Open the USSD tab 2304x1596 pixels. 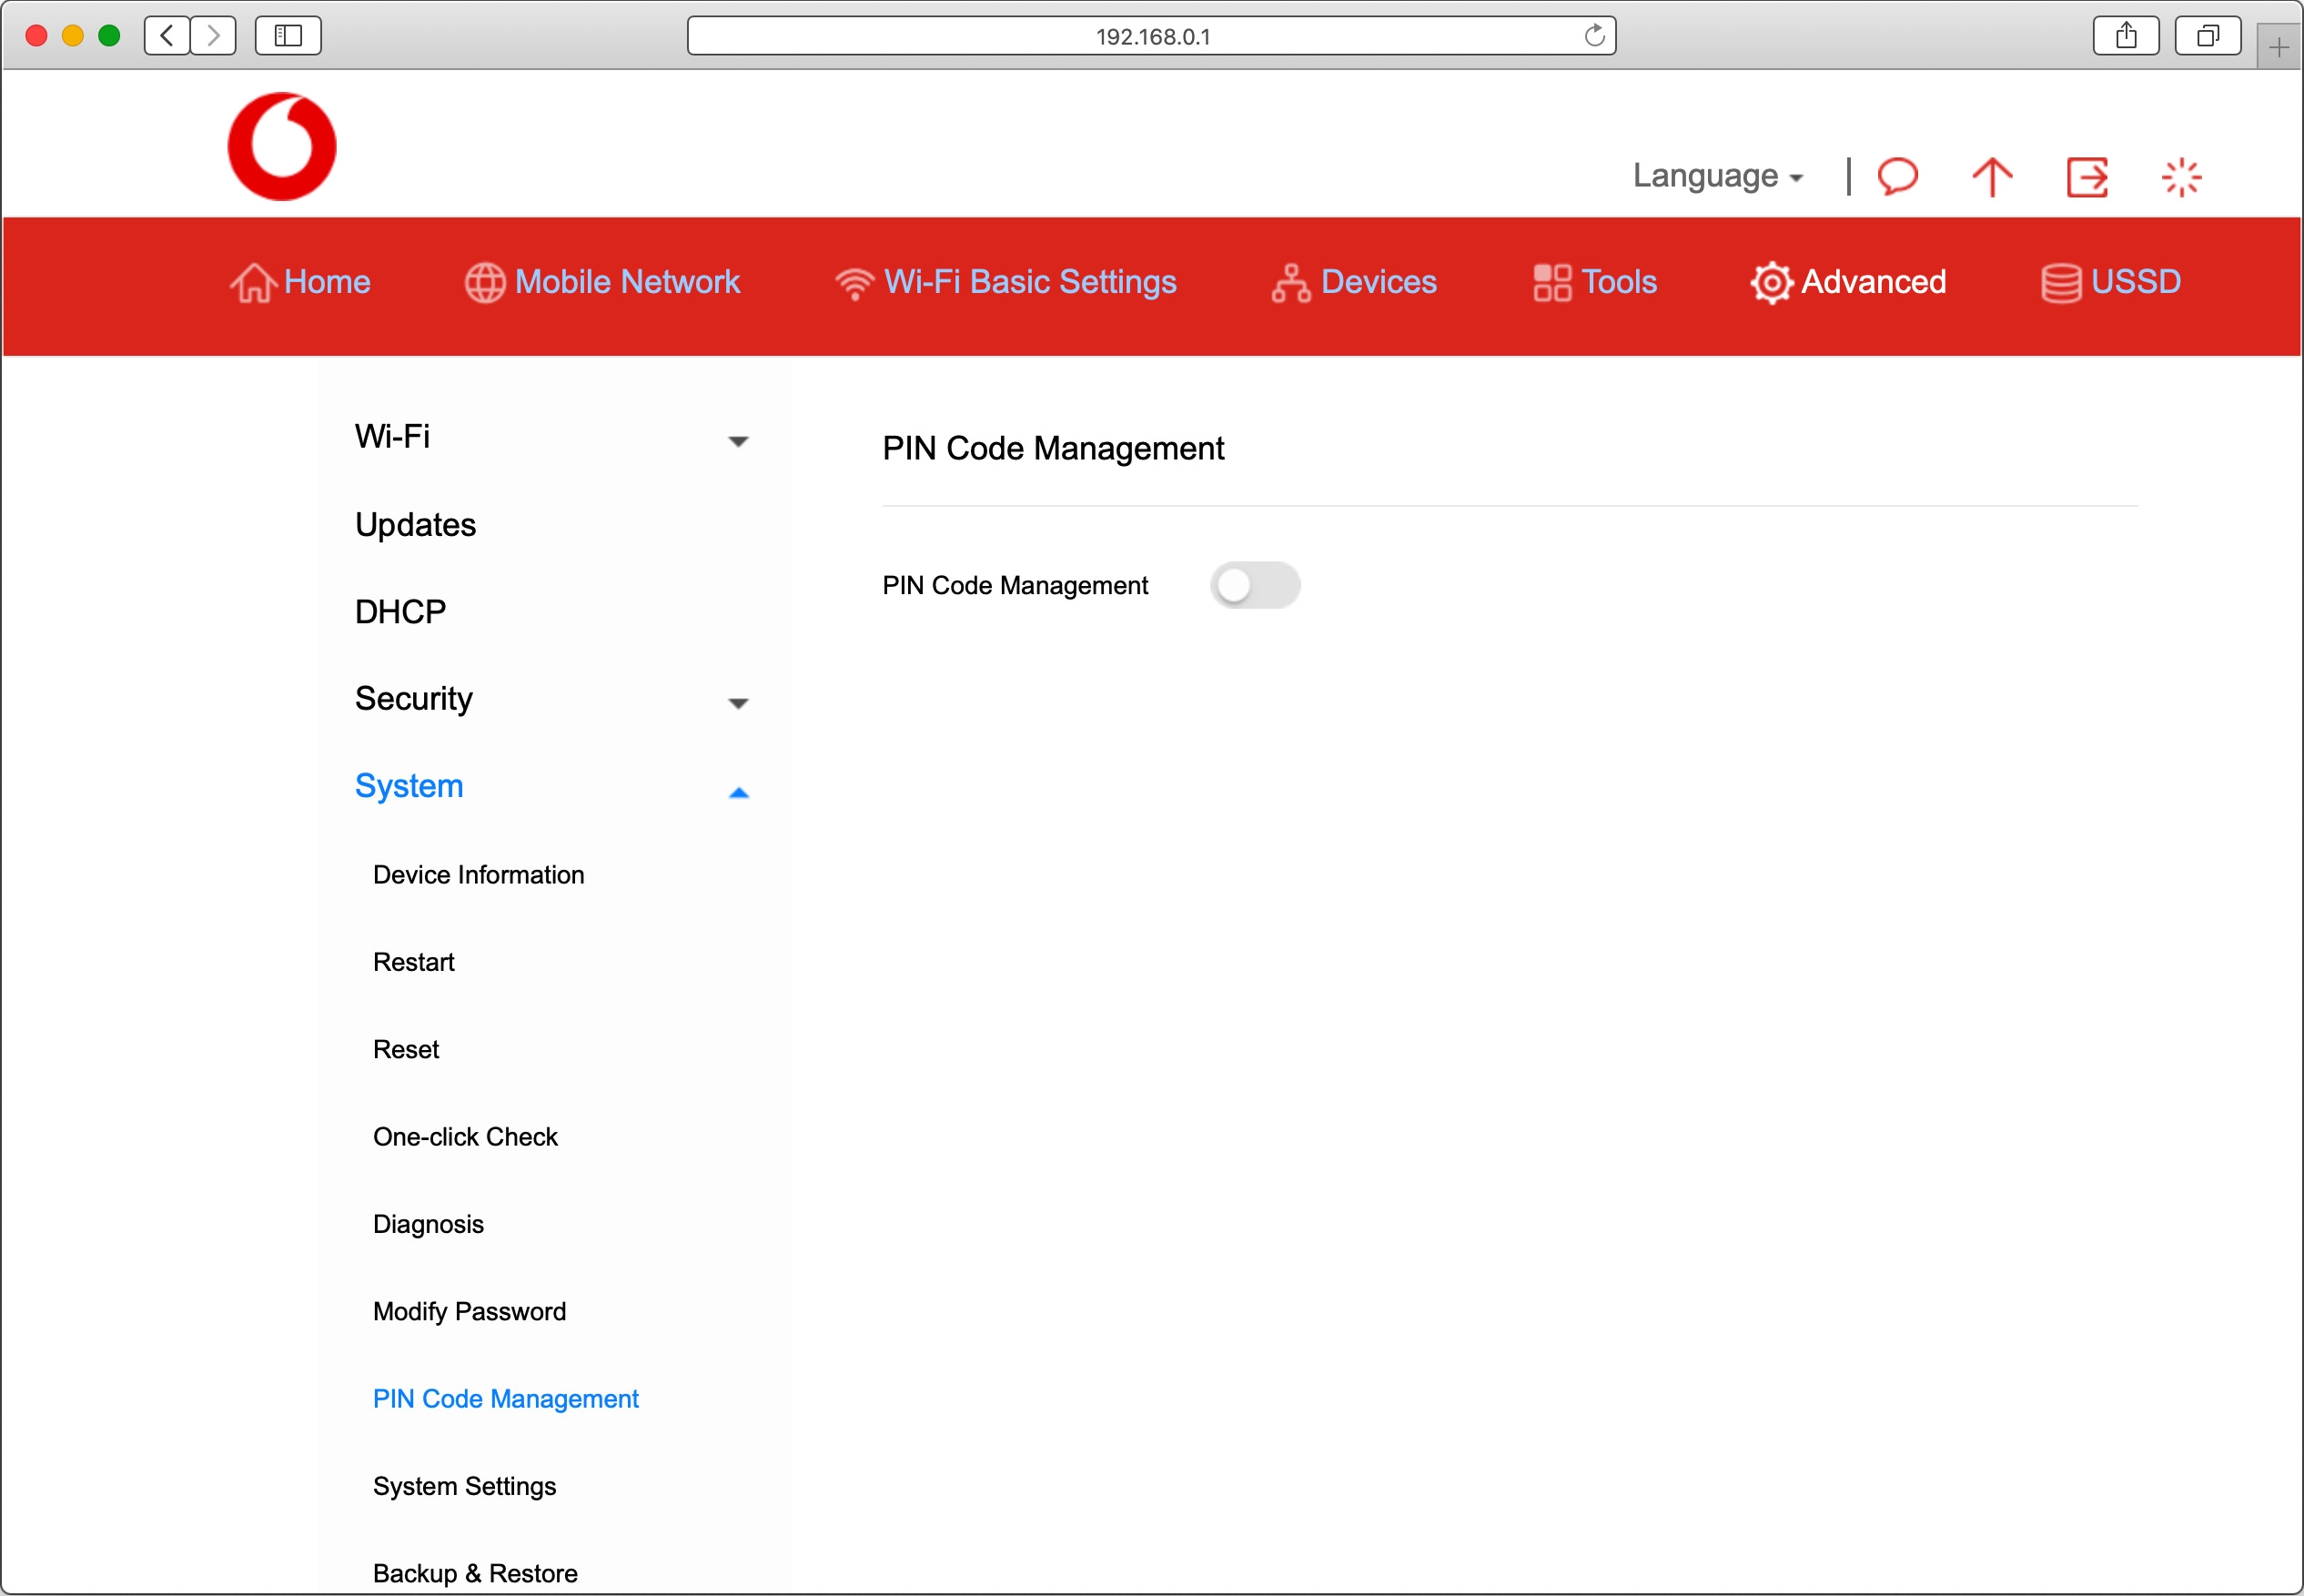(x=2110, y=282)
